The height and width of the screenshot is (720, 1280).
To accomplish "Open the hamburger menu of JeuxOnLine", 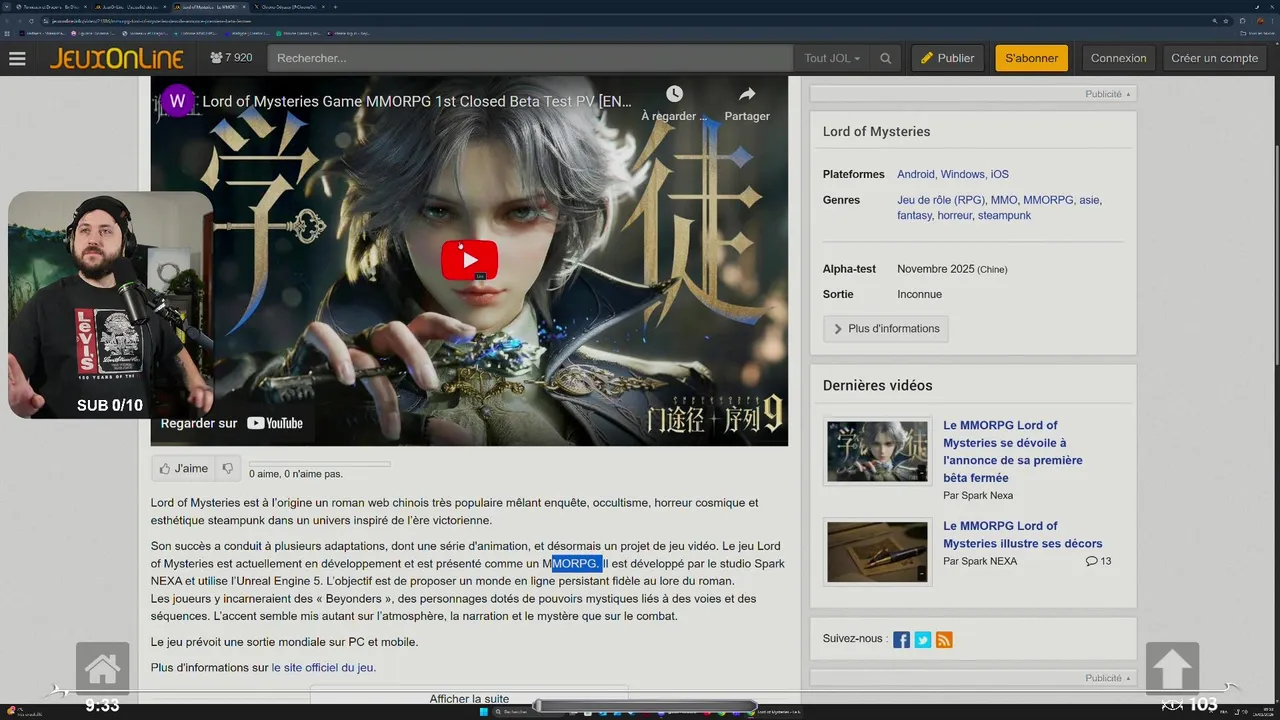I will 17,58.
